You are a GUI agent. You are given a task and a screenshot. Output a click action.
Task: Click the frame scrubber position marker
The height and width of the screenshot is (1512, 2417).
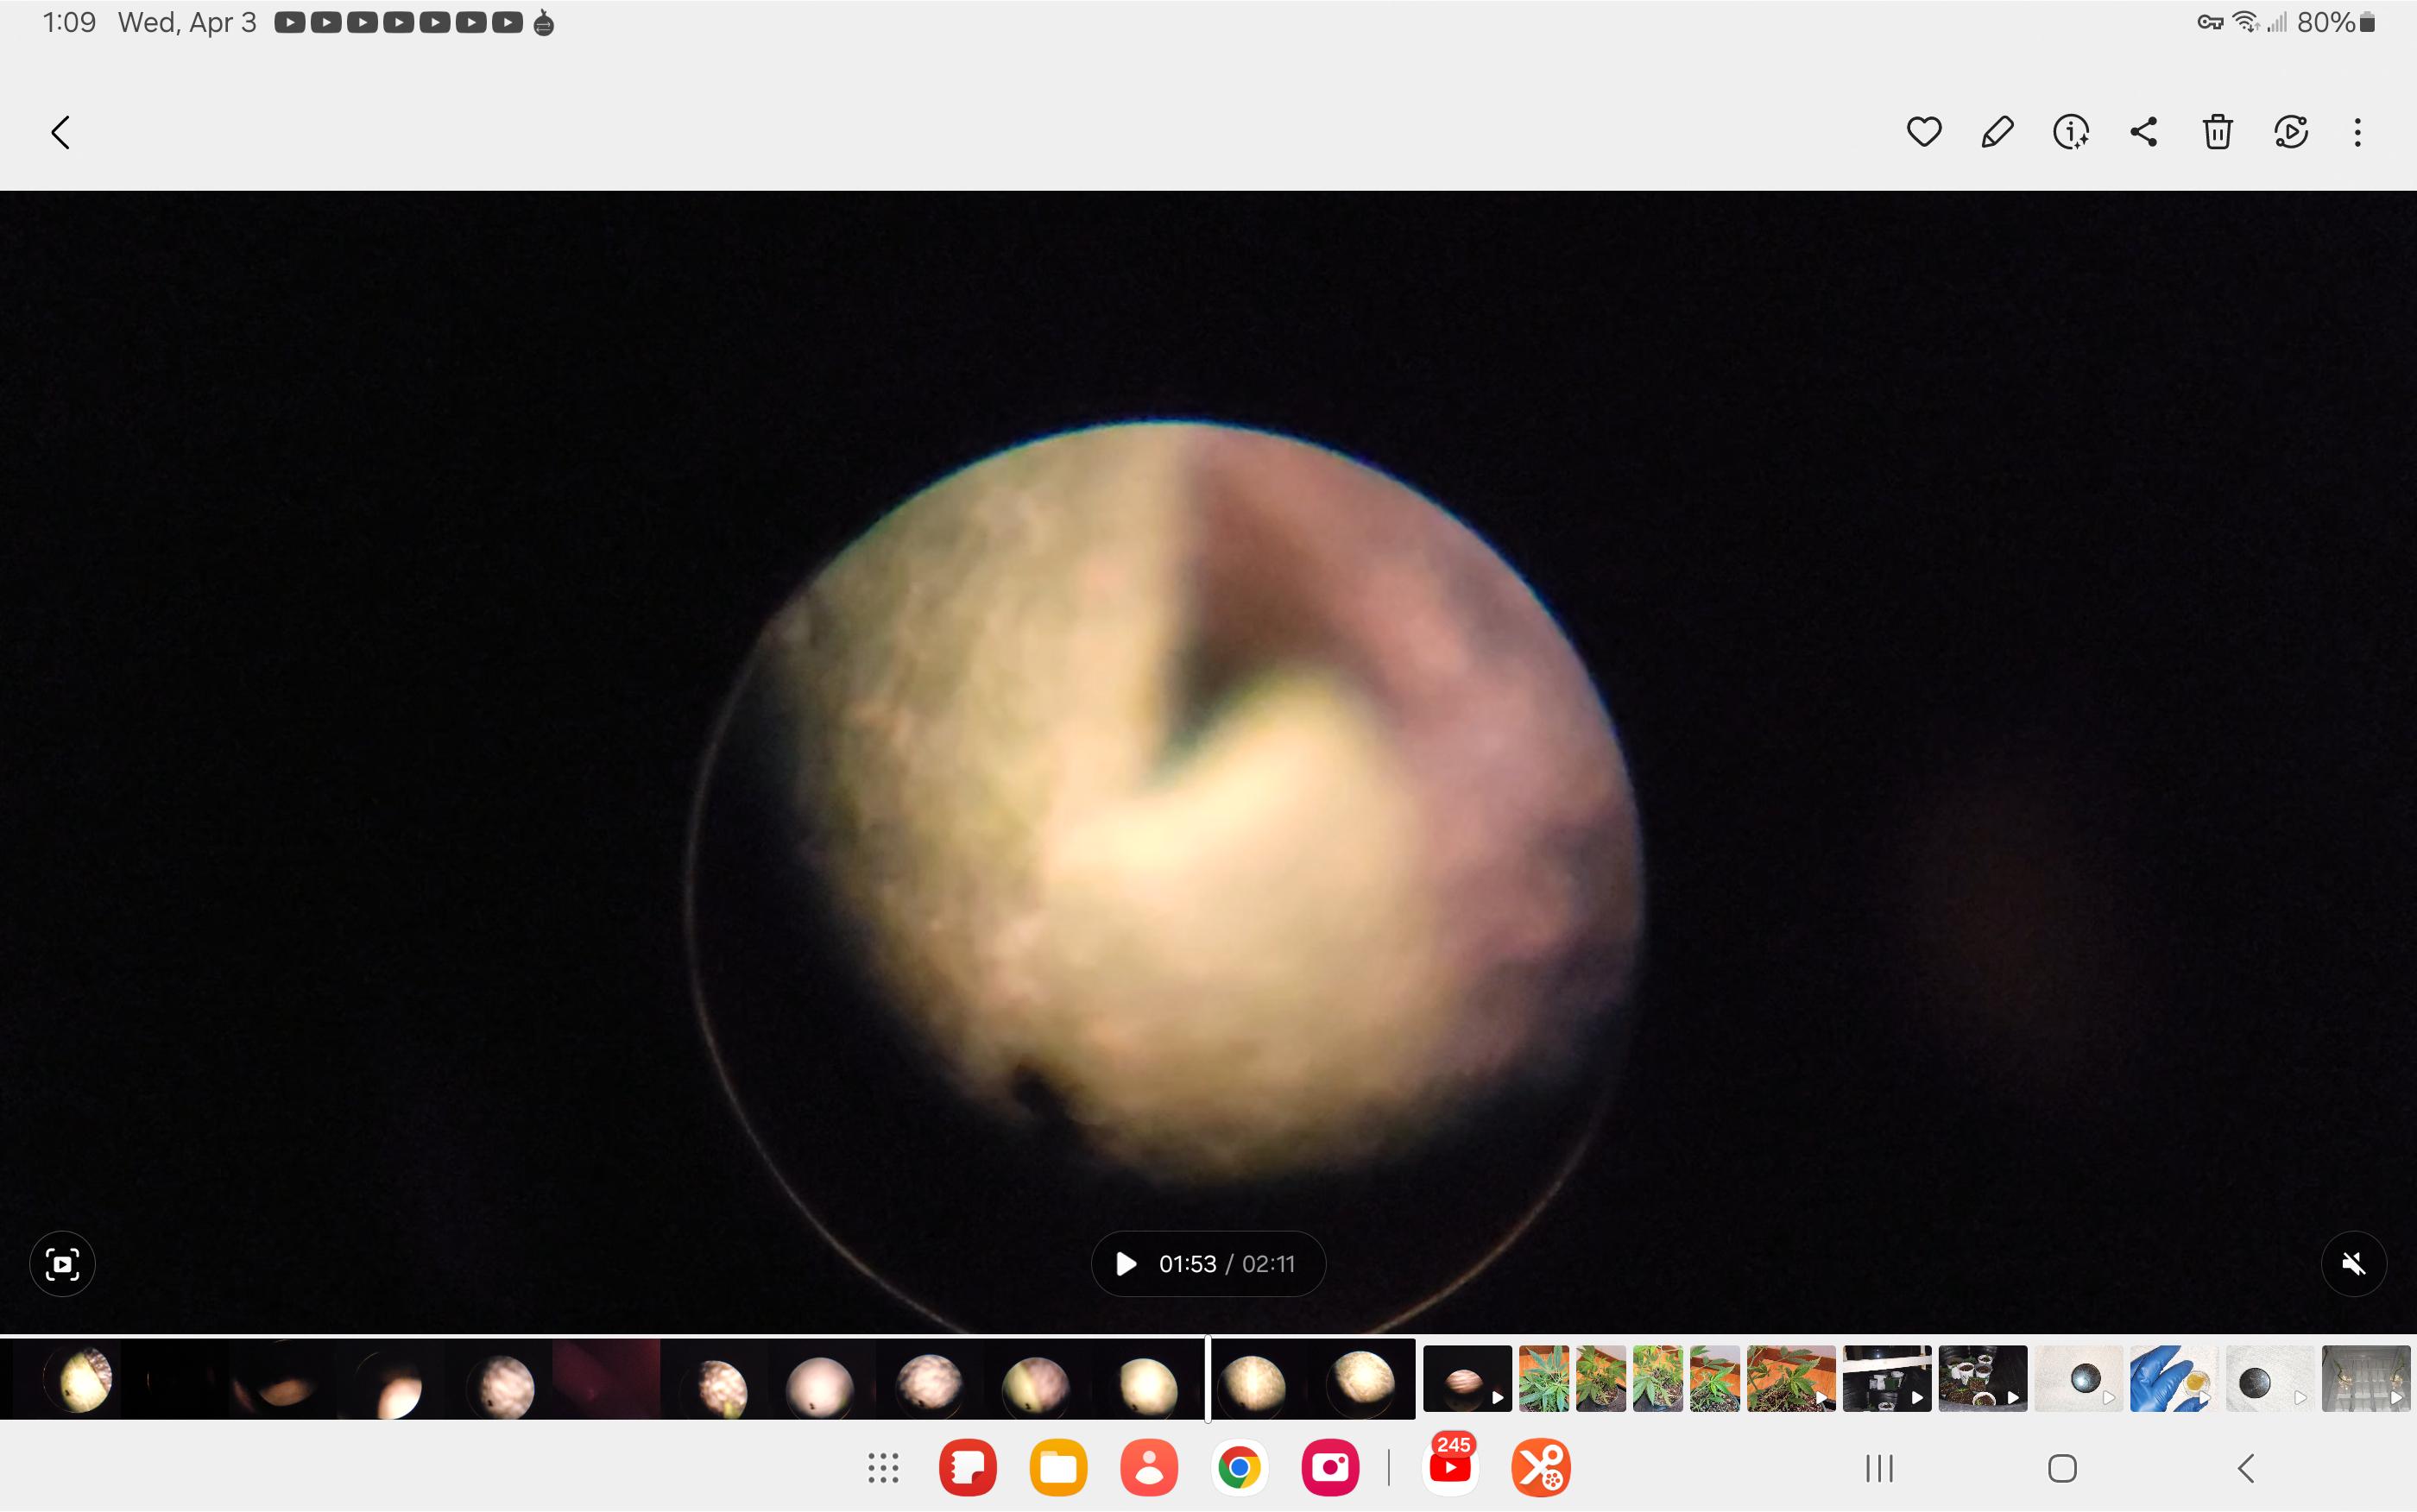[x=1208, y=1378]
